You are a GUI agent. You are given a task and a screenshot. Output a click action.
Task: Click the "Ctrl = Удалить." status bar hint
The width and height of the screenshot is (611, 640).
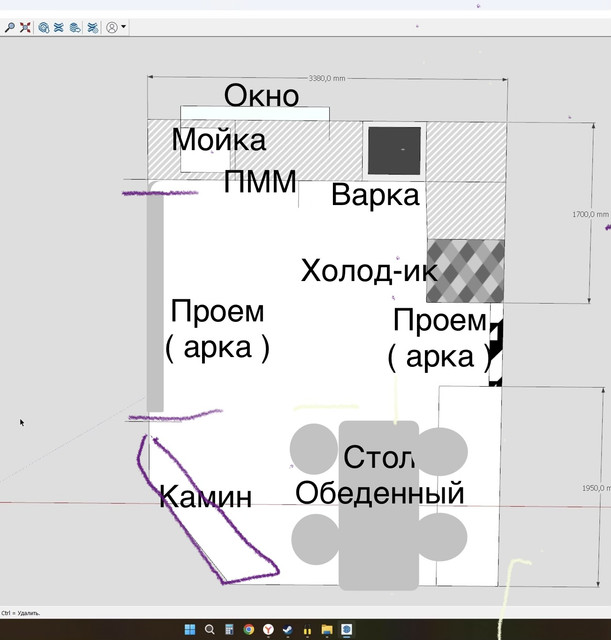20,613
